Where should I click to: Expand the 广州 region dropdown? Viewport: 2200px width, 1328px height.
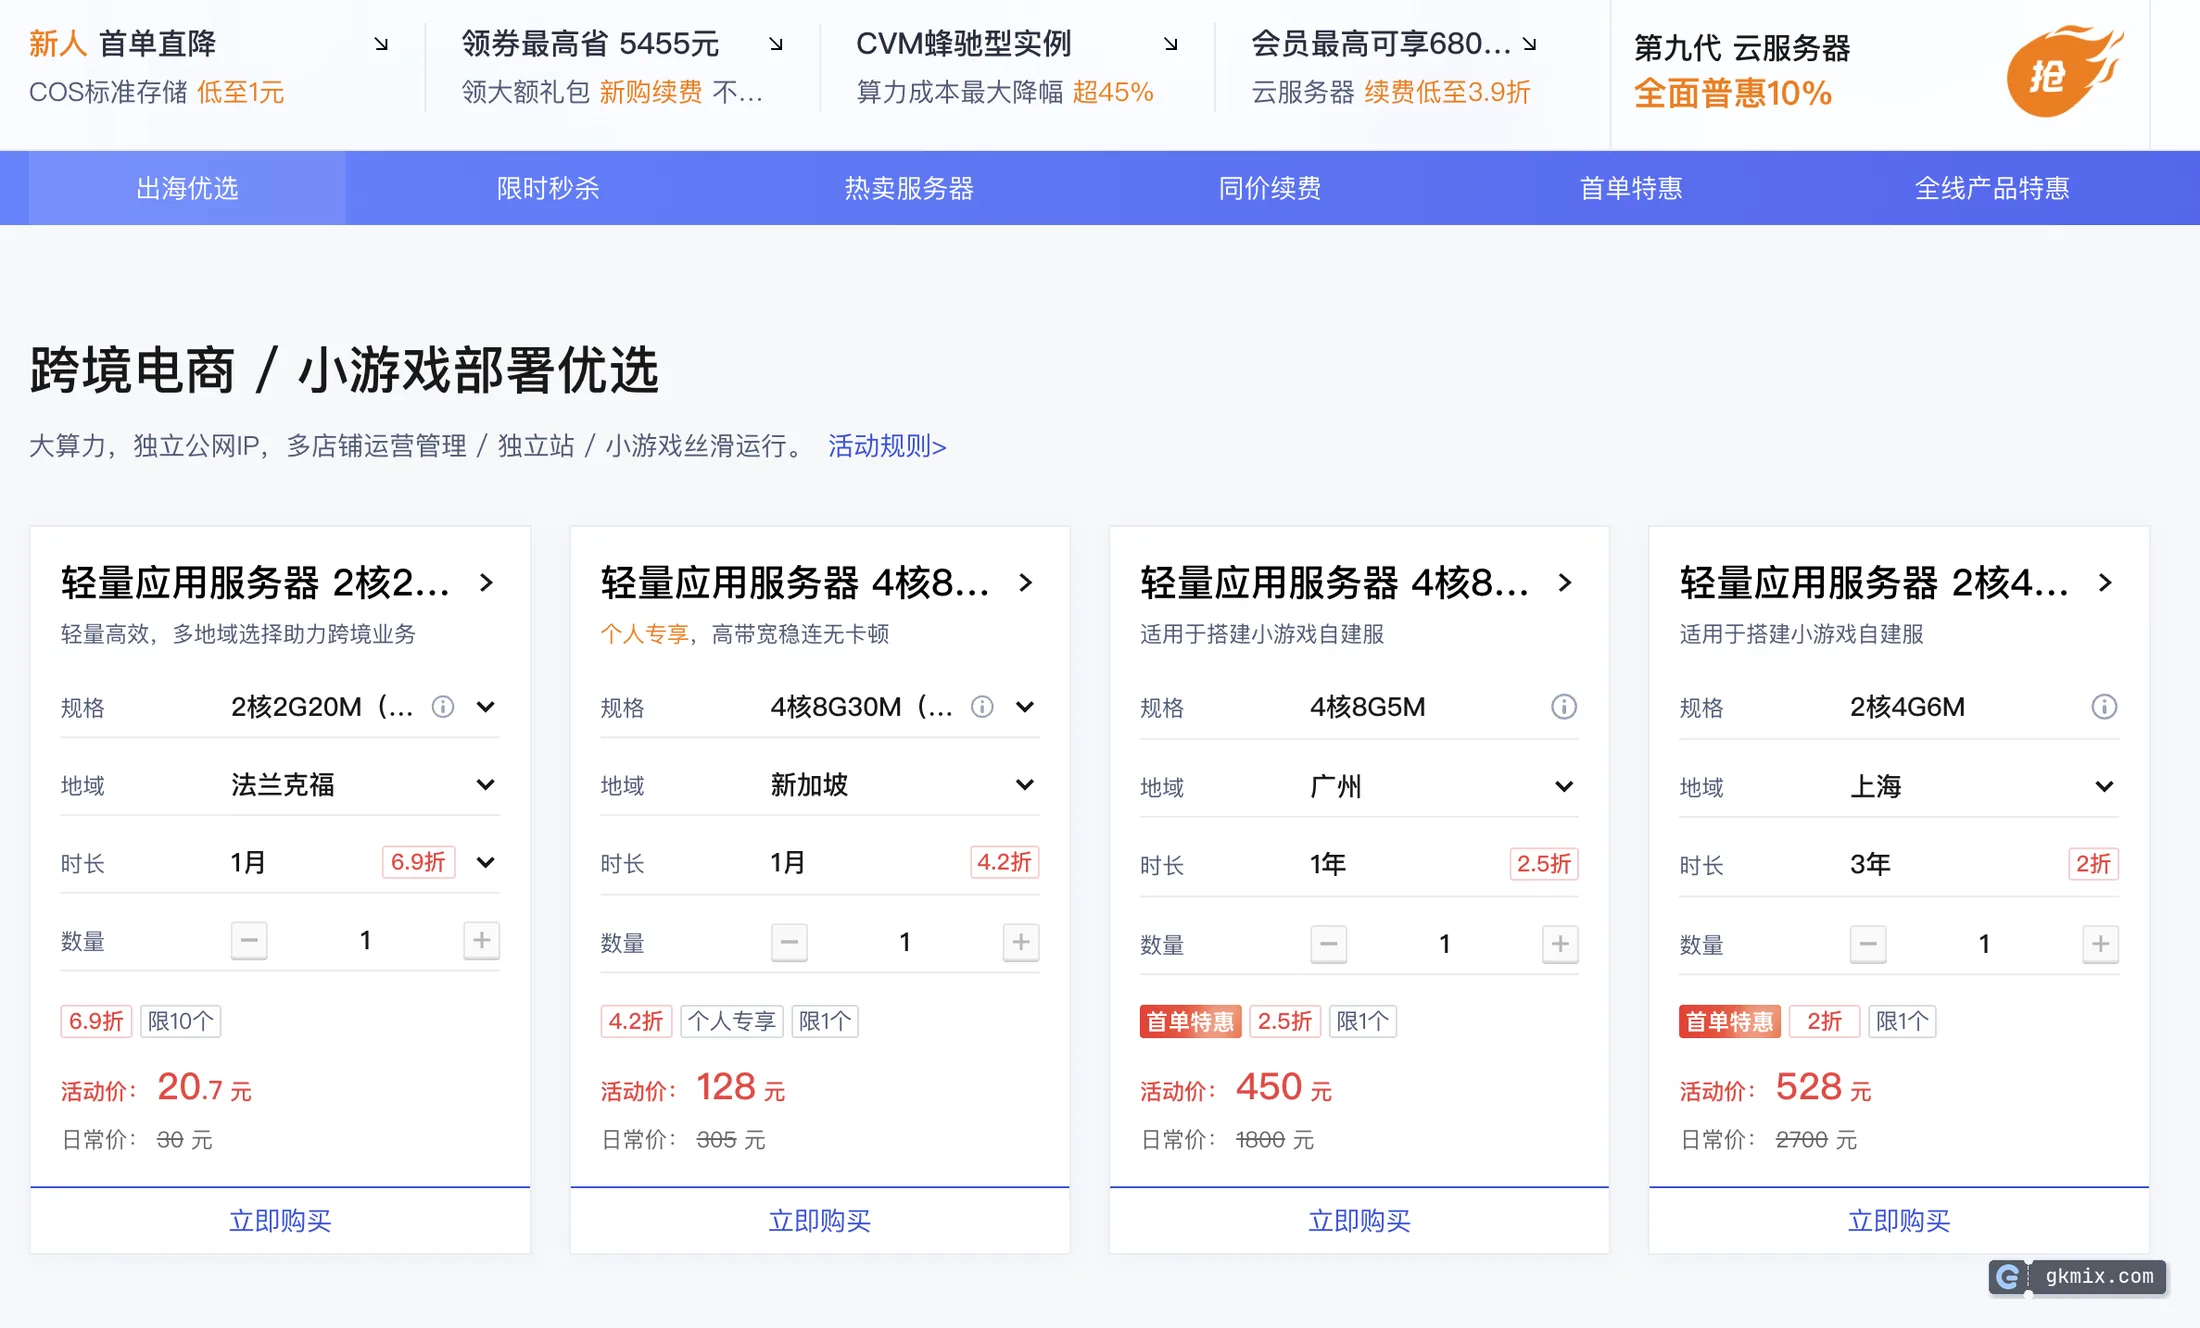tap(1565, 787)
